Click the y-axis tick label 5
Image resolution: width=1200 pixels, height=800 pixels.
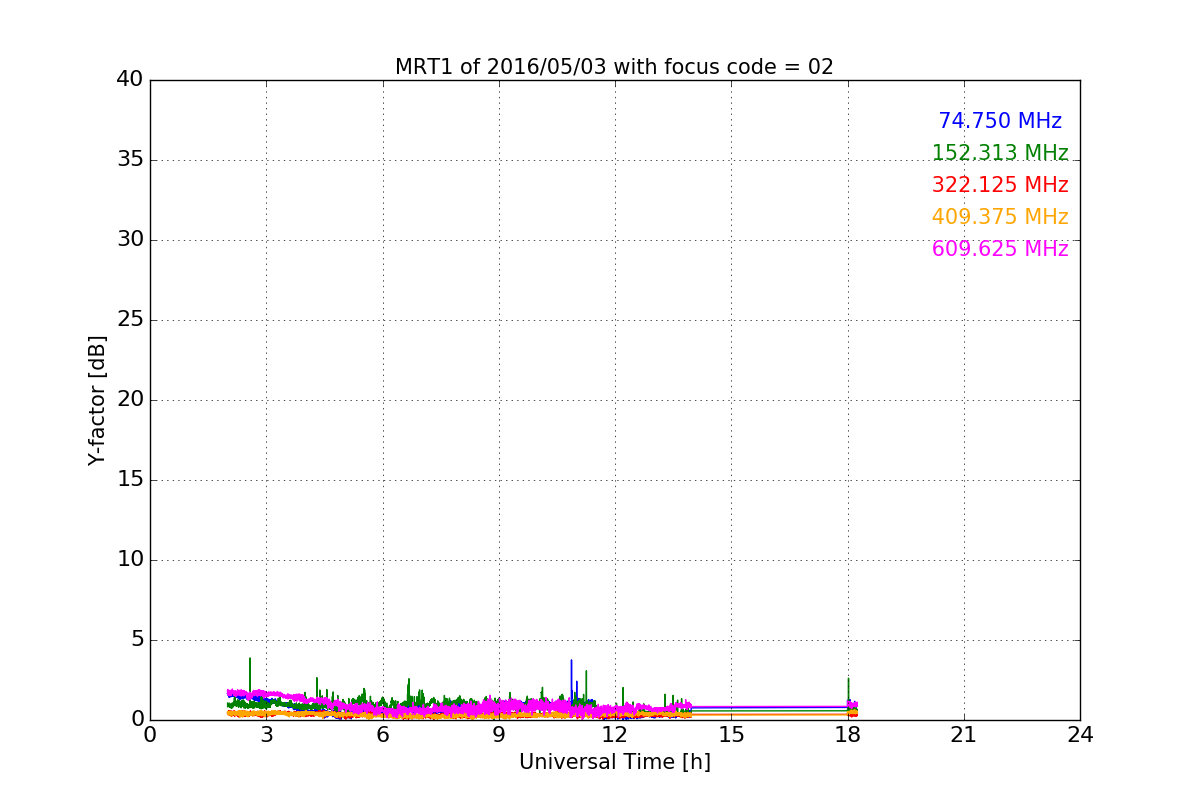[x=136, y=640]
